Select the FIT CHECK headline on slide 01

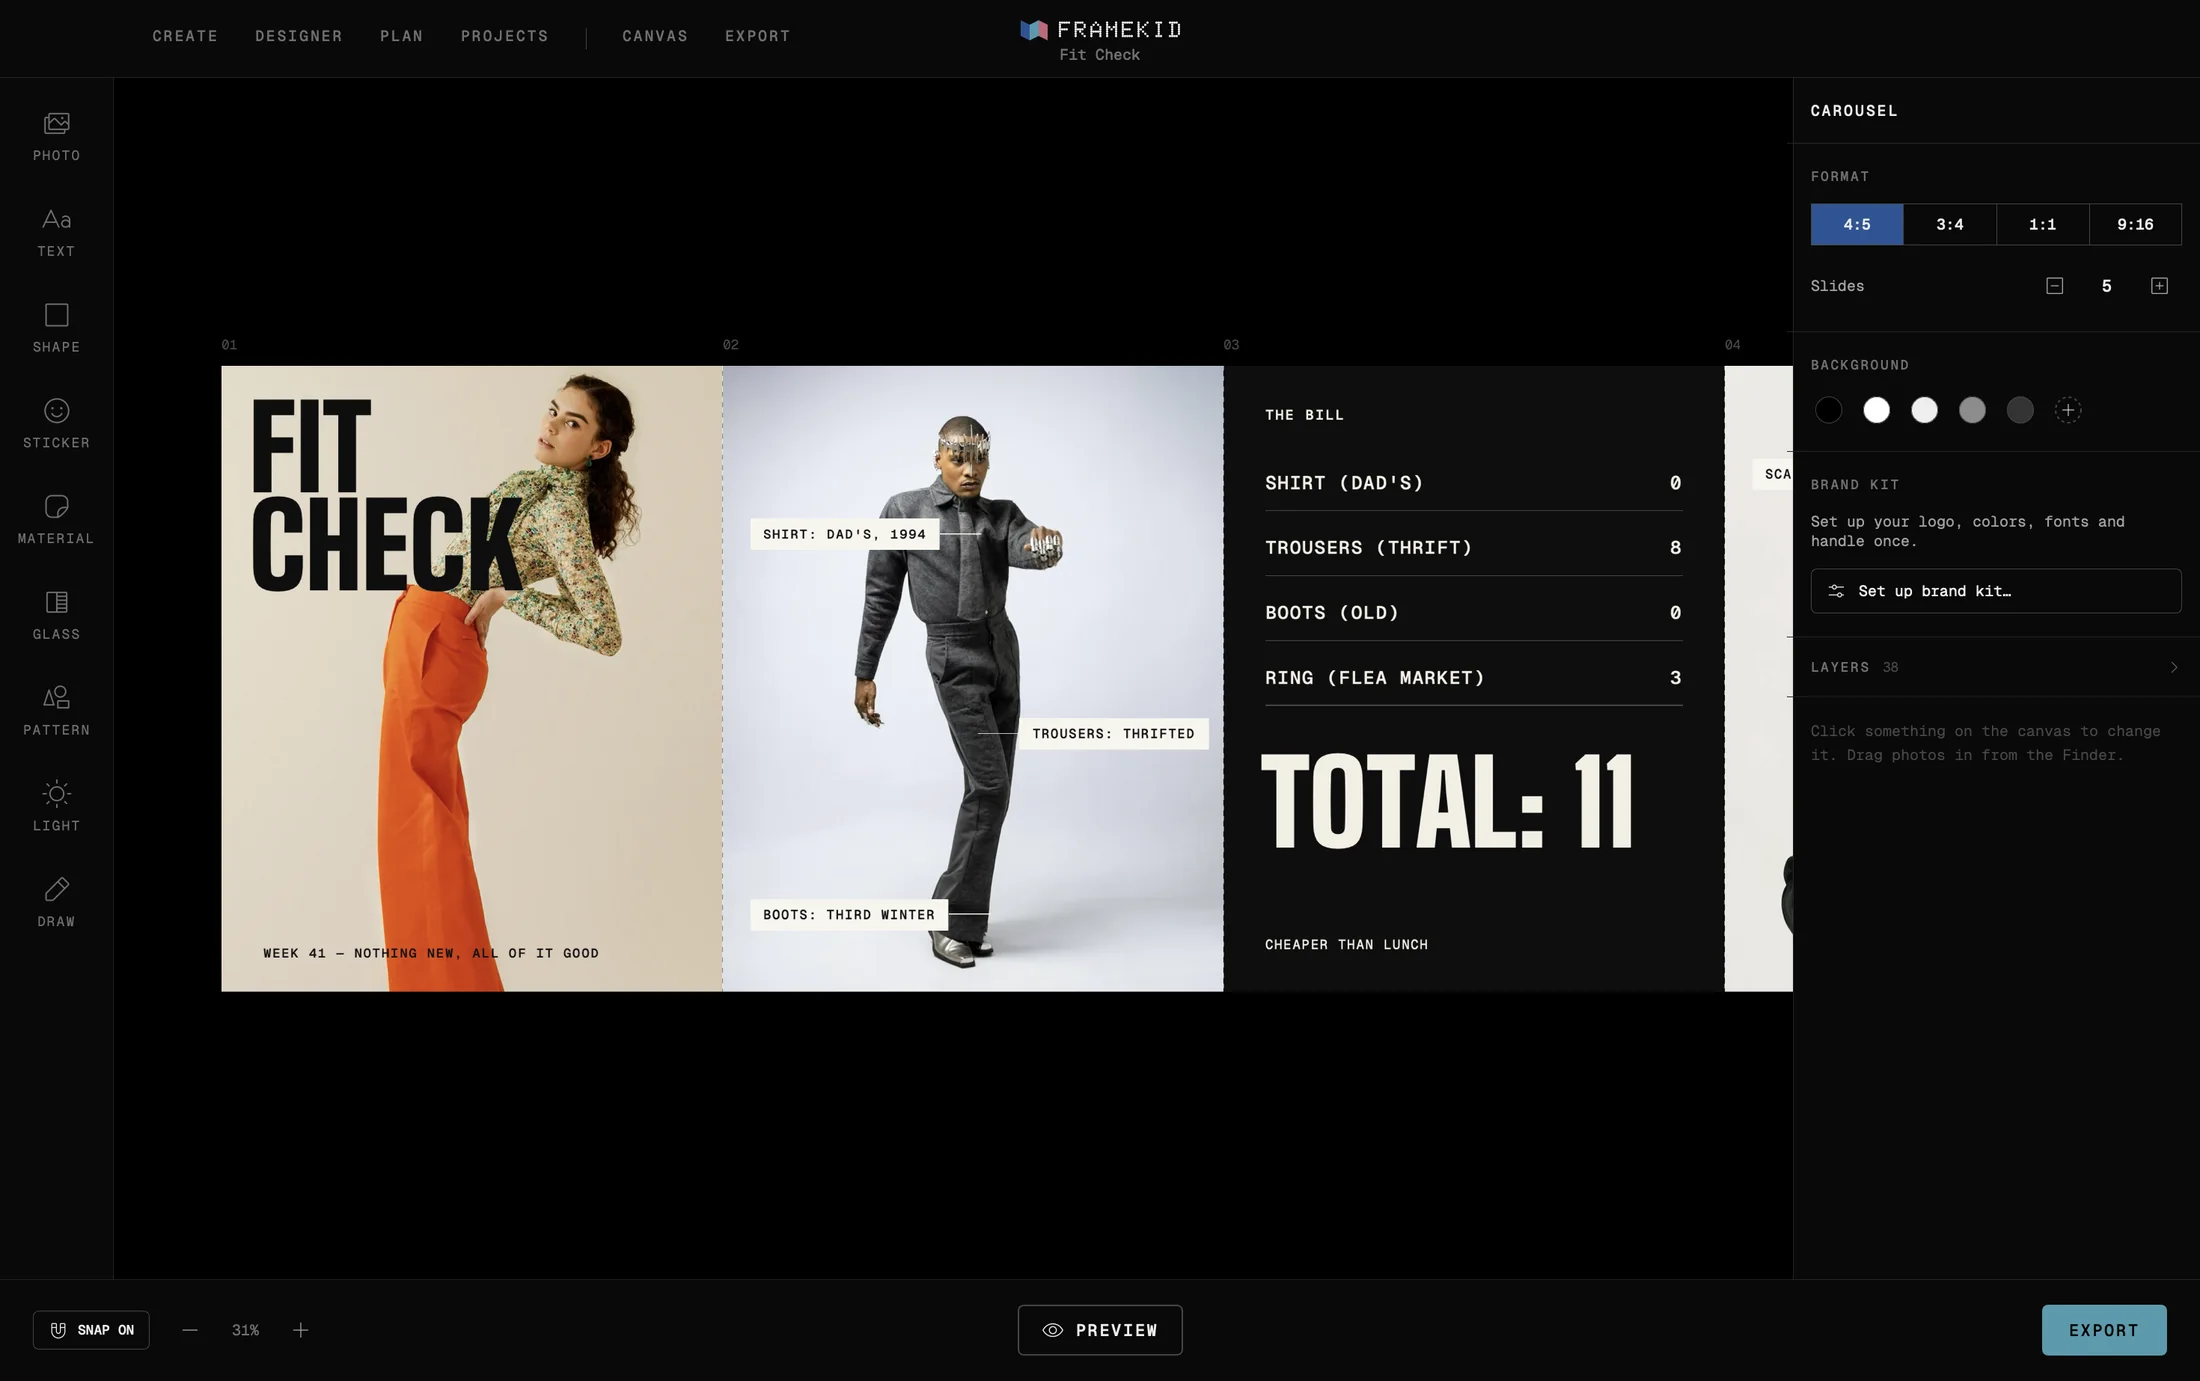click(x=386, y=496)
